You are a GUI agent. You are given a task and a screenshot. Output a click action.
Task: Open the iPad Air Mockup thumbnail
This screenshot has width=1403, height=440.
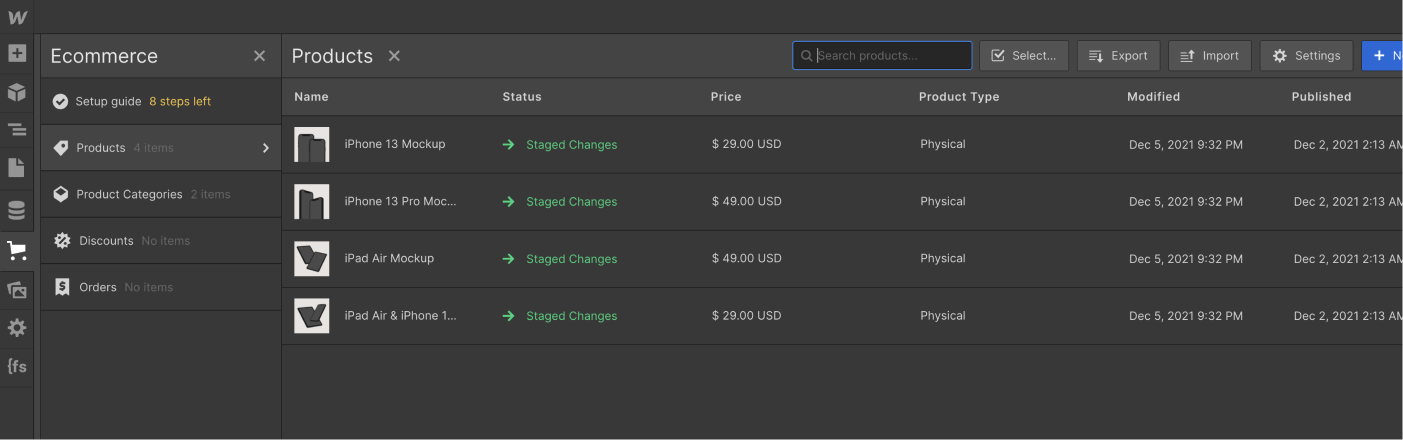click(x=311, y=259)
